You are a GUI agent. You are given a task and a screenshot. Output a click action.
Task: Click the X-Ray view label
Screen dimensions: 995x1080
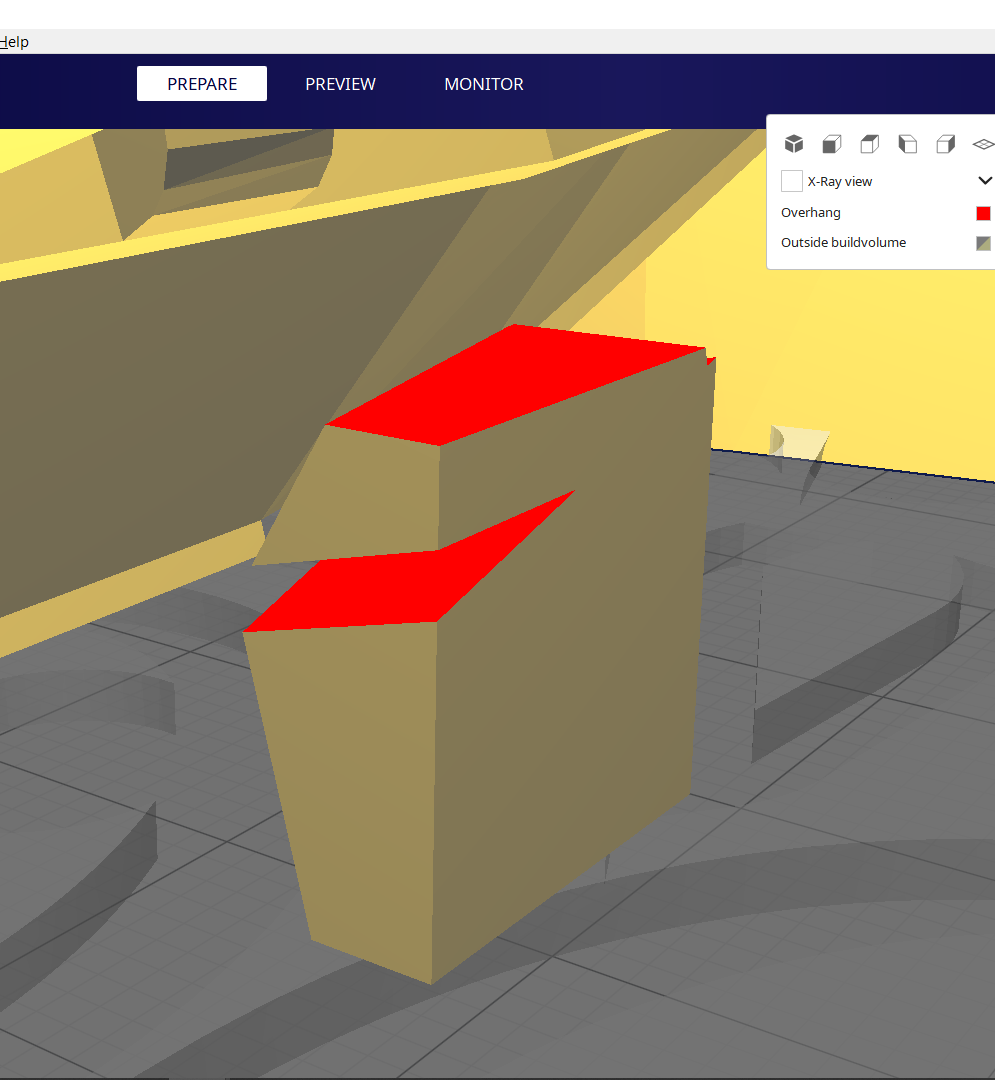[x=839, y=182]
